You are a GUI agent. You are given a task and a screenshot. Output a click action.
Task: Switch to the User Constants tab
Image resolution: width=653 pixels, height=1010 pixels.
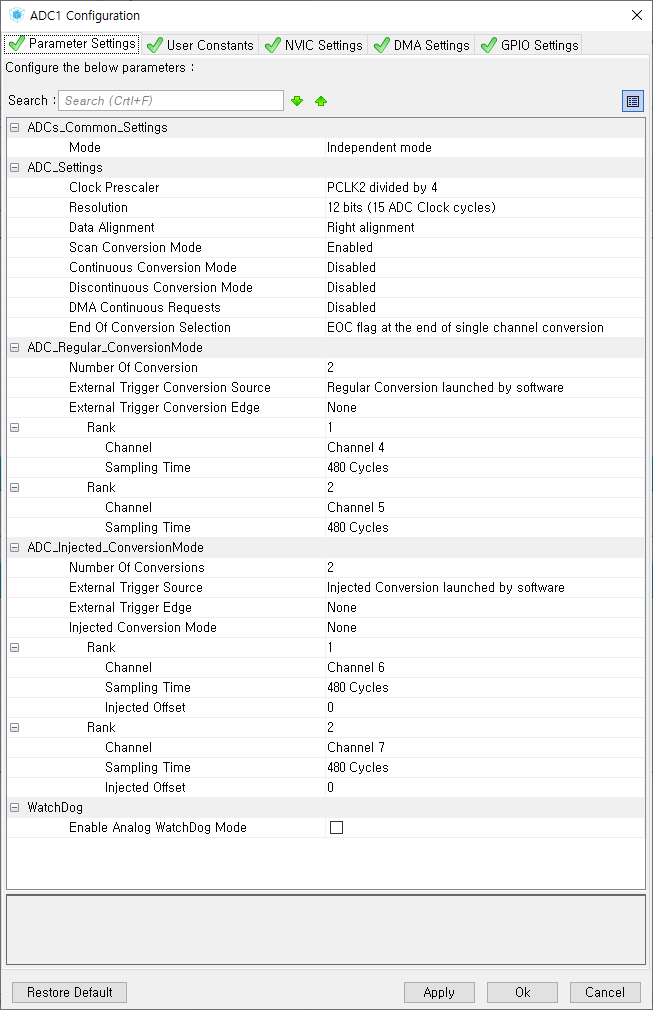coord(200,45)
